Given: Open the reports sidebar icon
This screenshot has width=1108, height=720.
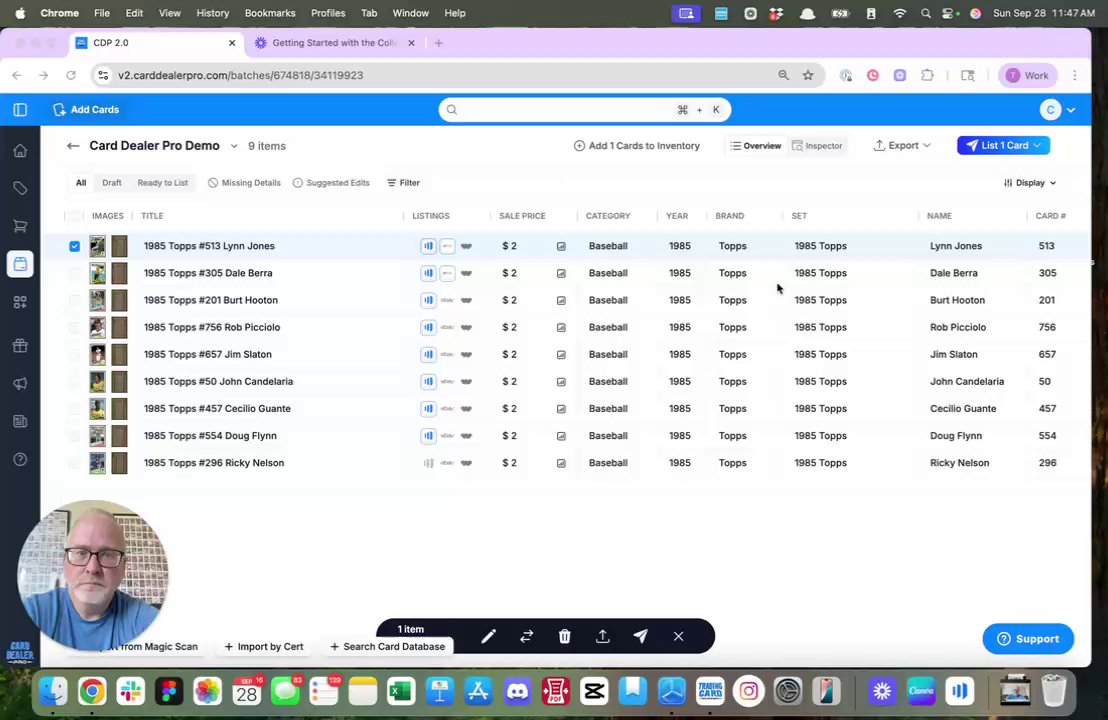Looking at the screenshot, I should [20, 421].
